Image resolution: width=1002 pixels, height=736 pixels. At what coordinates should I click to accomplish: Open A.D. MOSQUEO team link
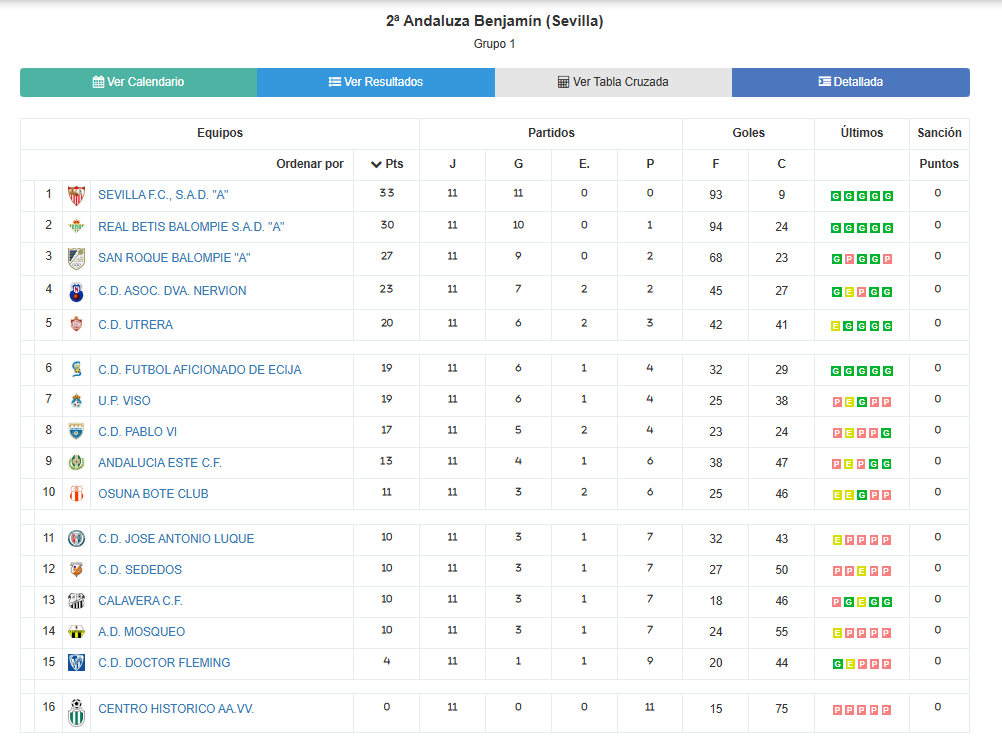[141, 632]
